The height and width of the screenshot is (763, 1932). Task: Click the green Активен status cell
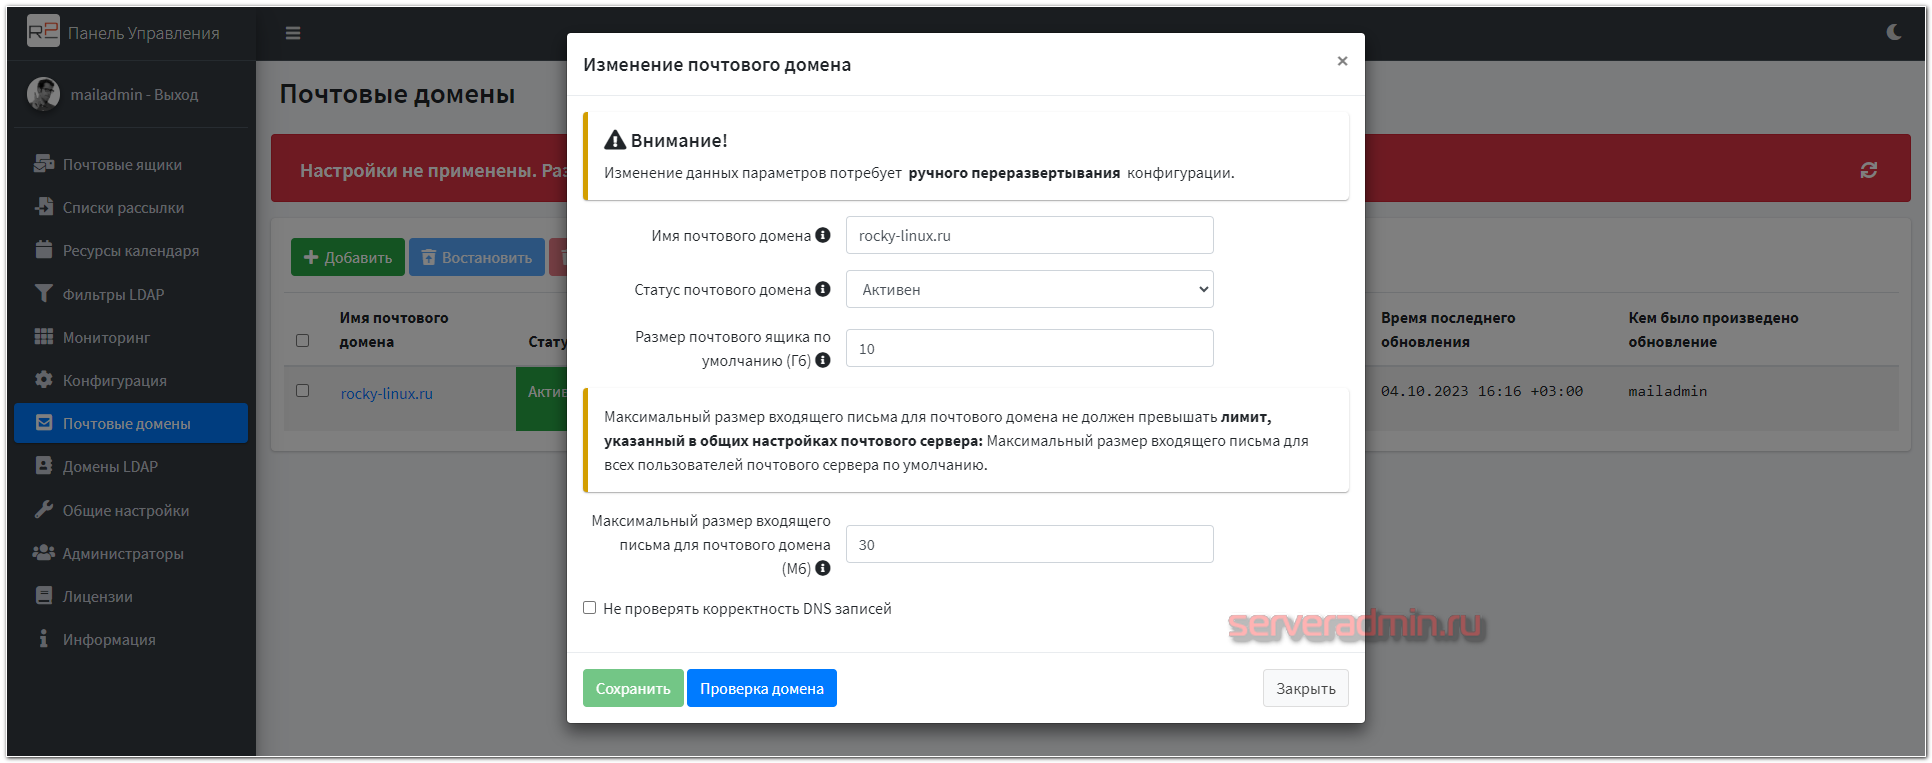click(541, 398)
